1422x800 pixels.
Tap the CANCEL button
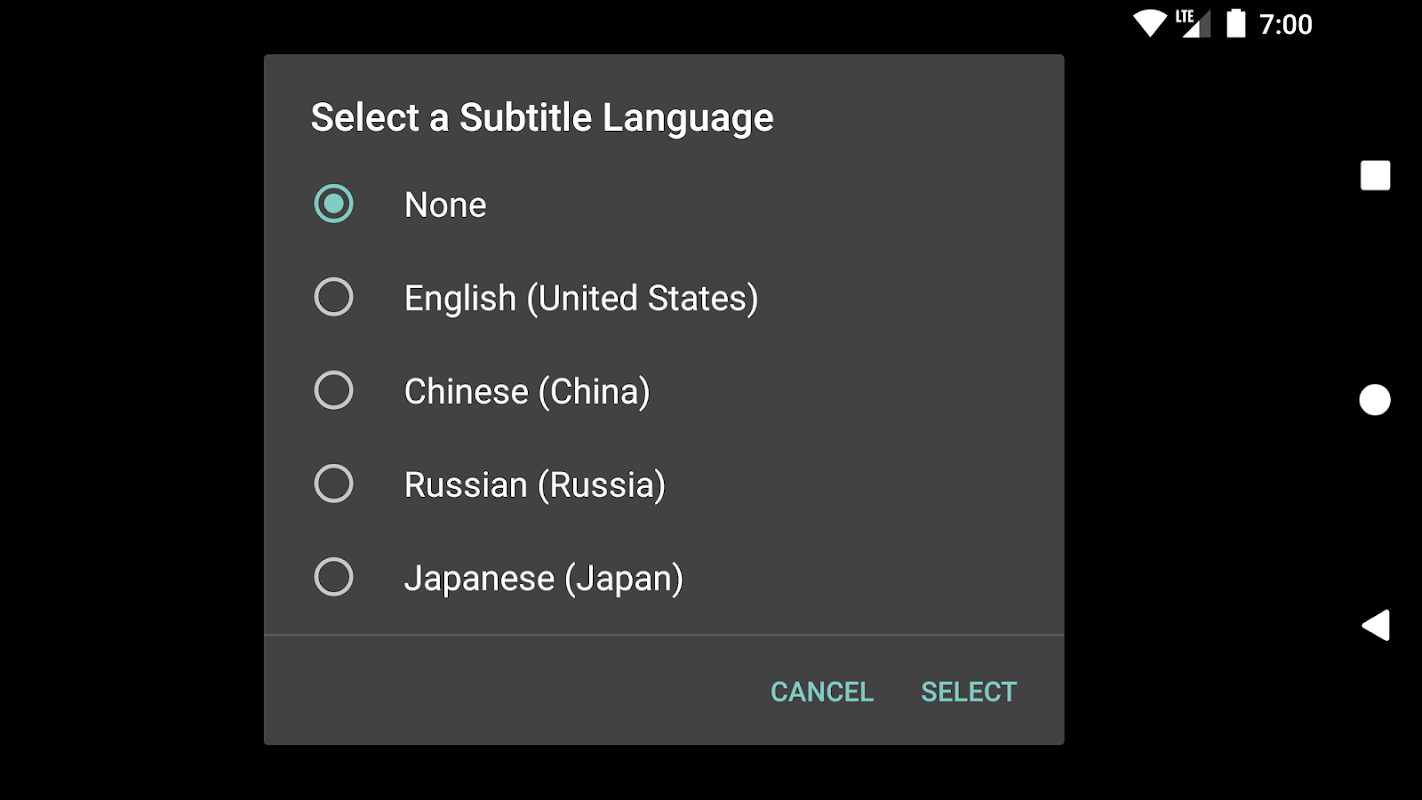(822, 692)
